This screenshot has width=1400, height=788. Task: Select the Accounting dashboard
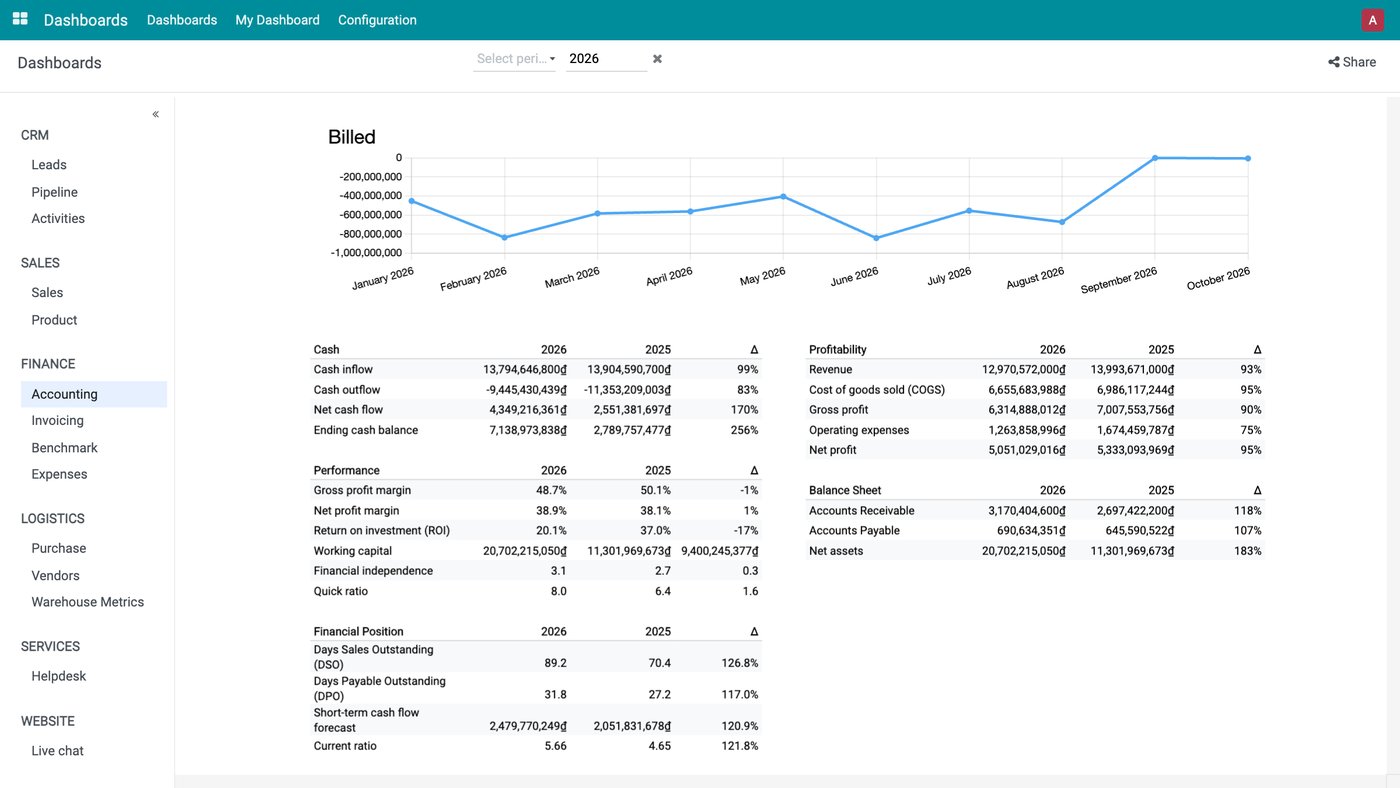tap(94, 394)
